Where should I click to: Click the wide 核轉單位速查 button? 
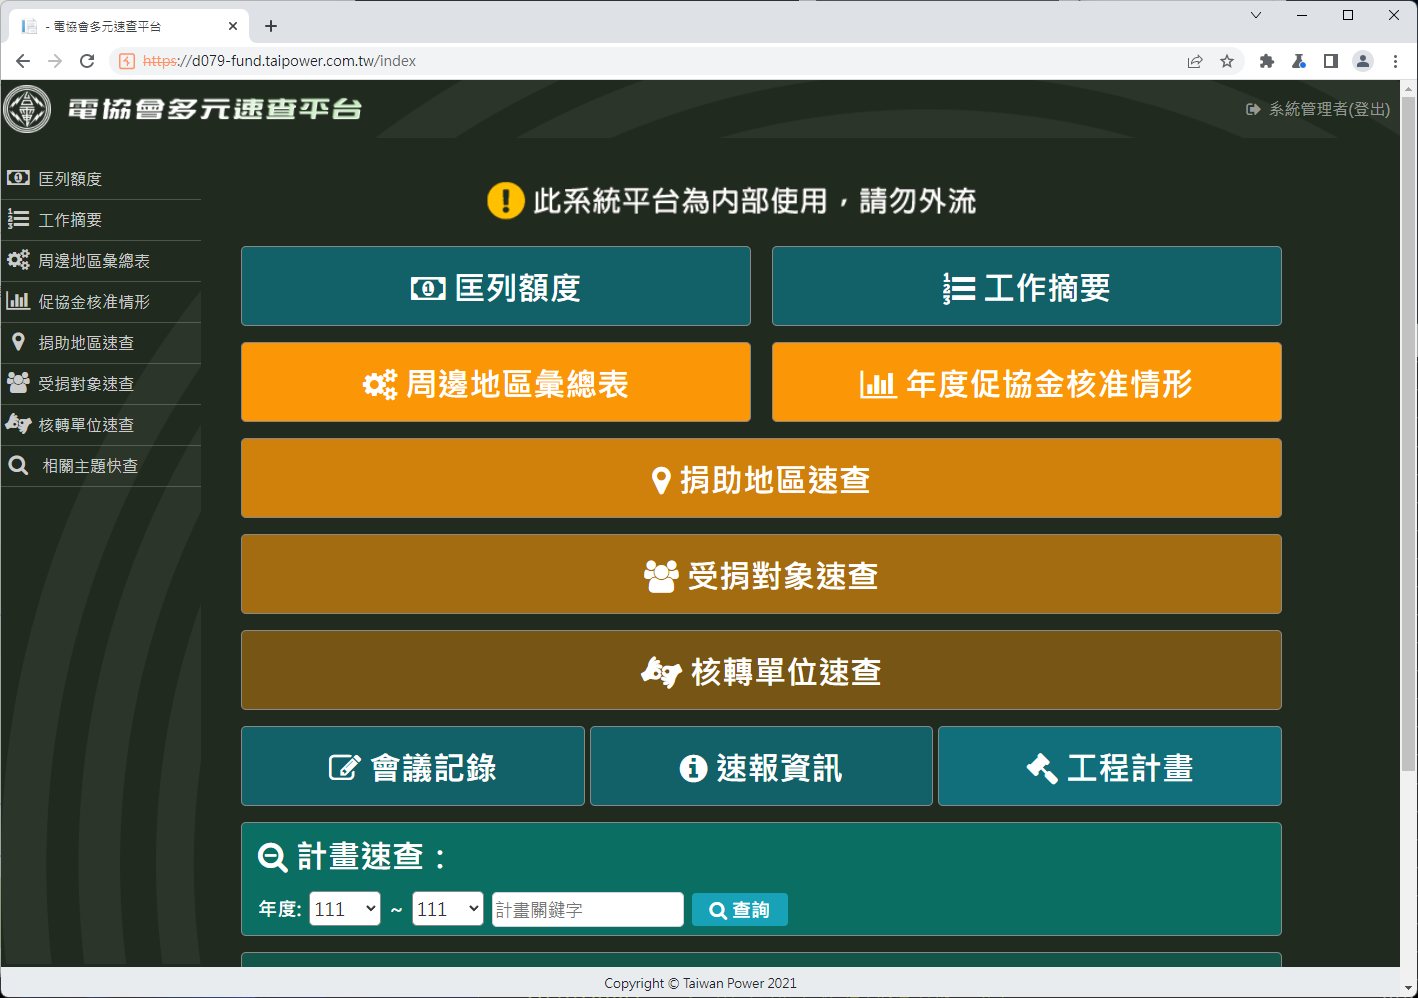[x=761, y=670]
